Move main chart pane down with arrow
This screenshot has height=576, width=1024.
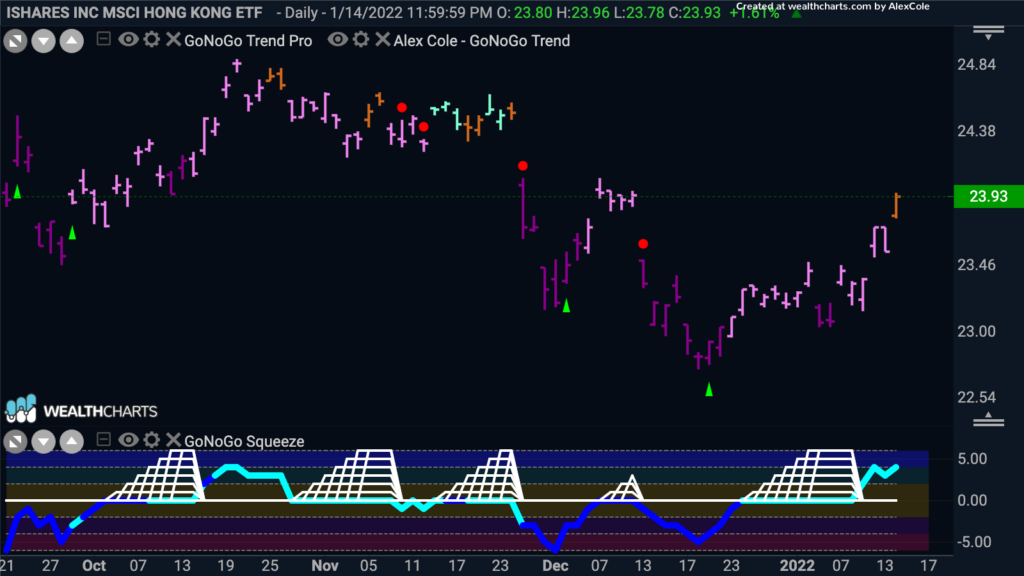(x=44, y=42)
